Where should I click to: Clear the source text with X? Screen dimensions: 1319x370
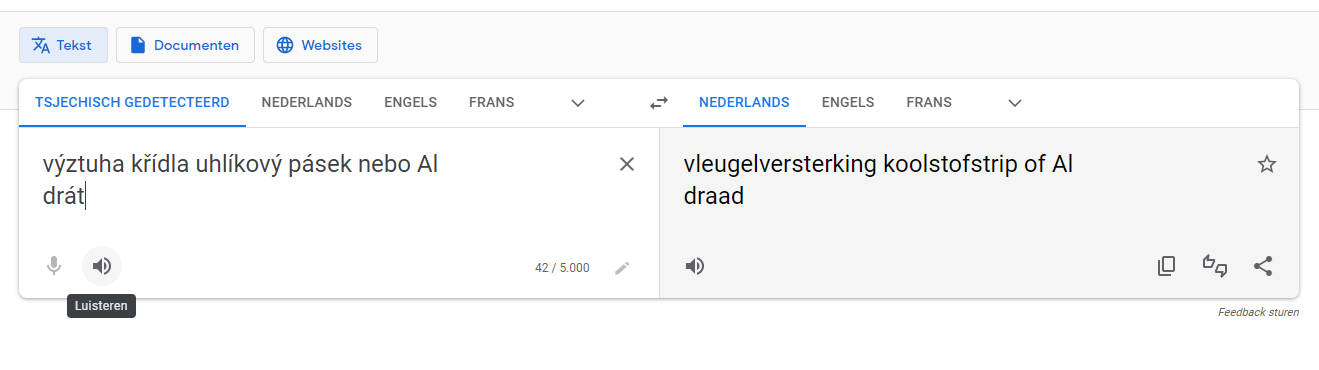[x=627, y=164]
